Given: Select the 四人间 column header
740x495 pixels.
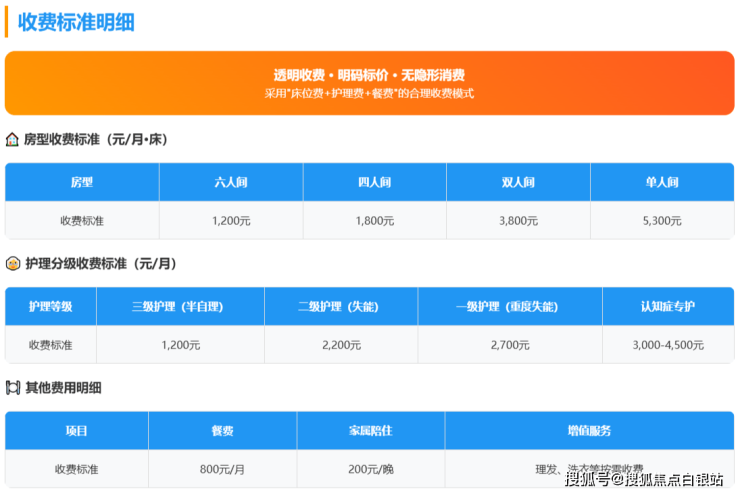Looking at the screenshot, I should 374,182.
